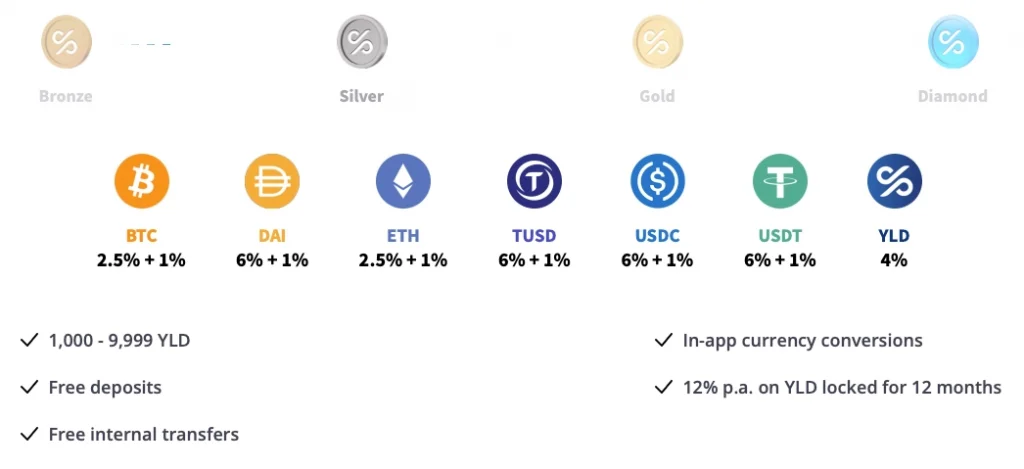Pick the Diamond tier coin icon

[953, 42]
